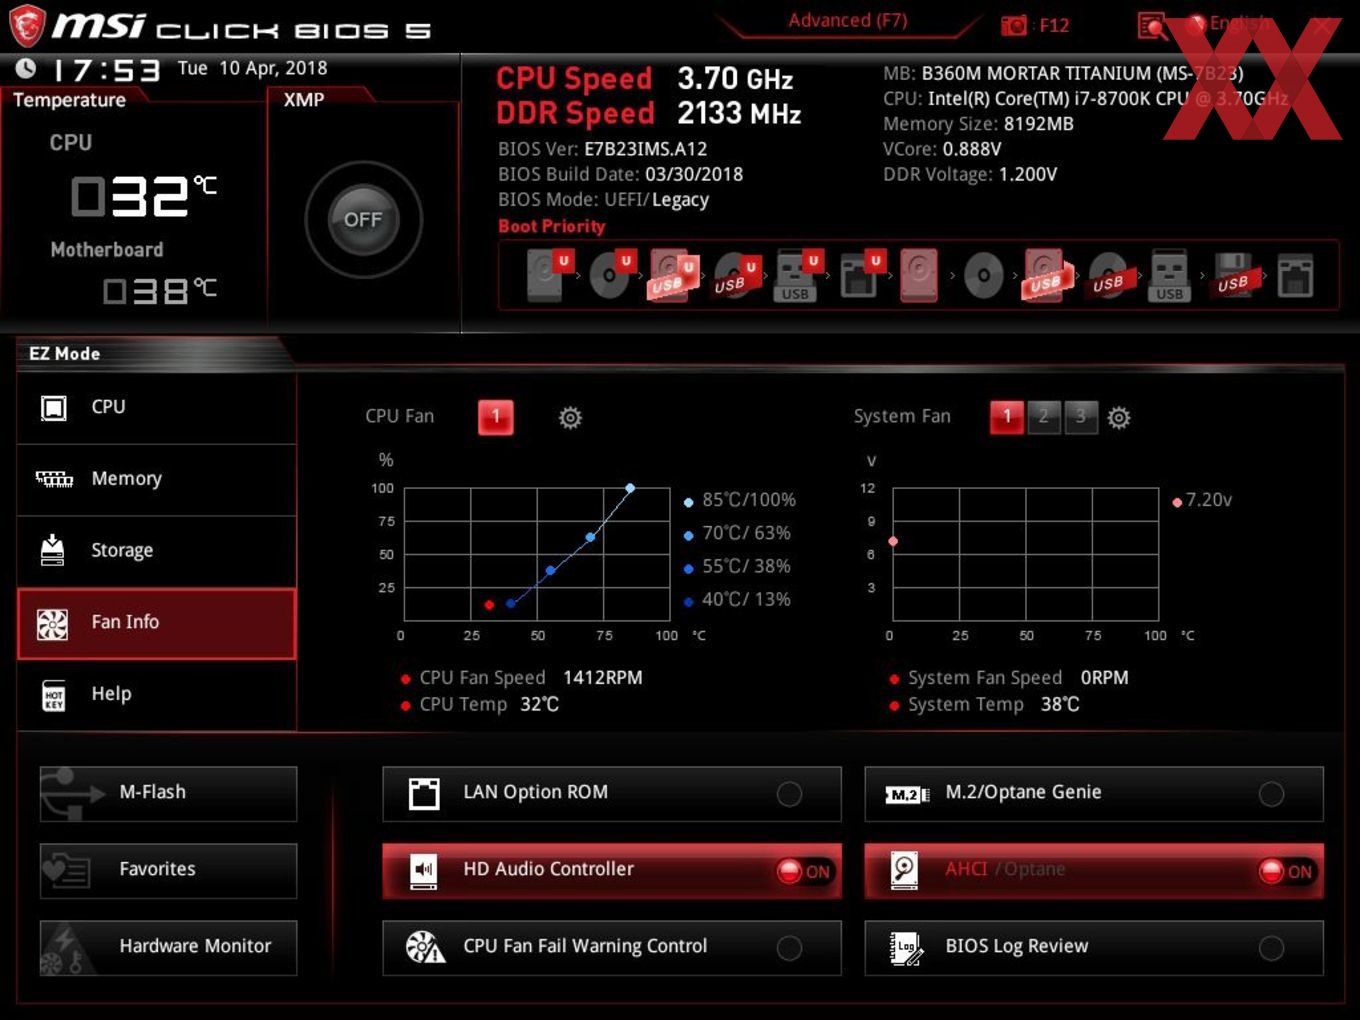Click the 55°C/38% point on CPU fan curve
1360x1020 pixels.
(550, 570)
